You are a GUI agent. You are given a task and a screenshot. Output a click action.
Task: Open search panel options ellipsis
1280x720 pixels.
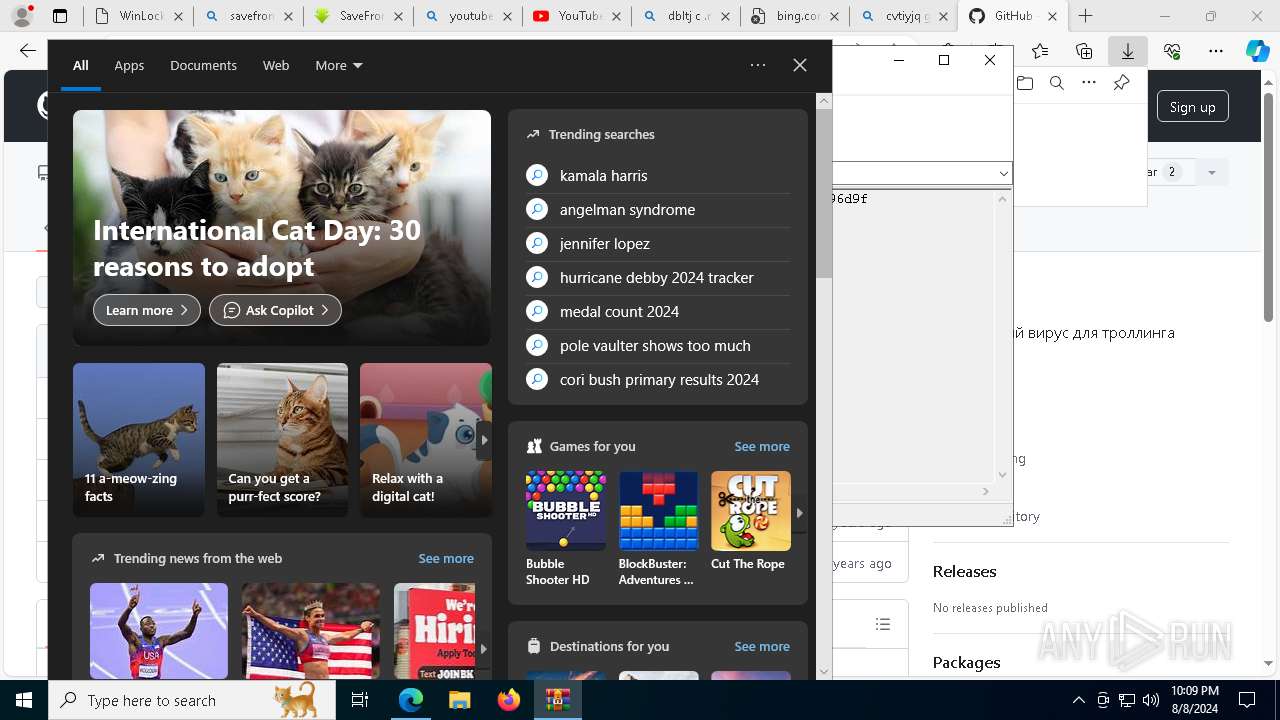coord(758,65)
